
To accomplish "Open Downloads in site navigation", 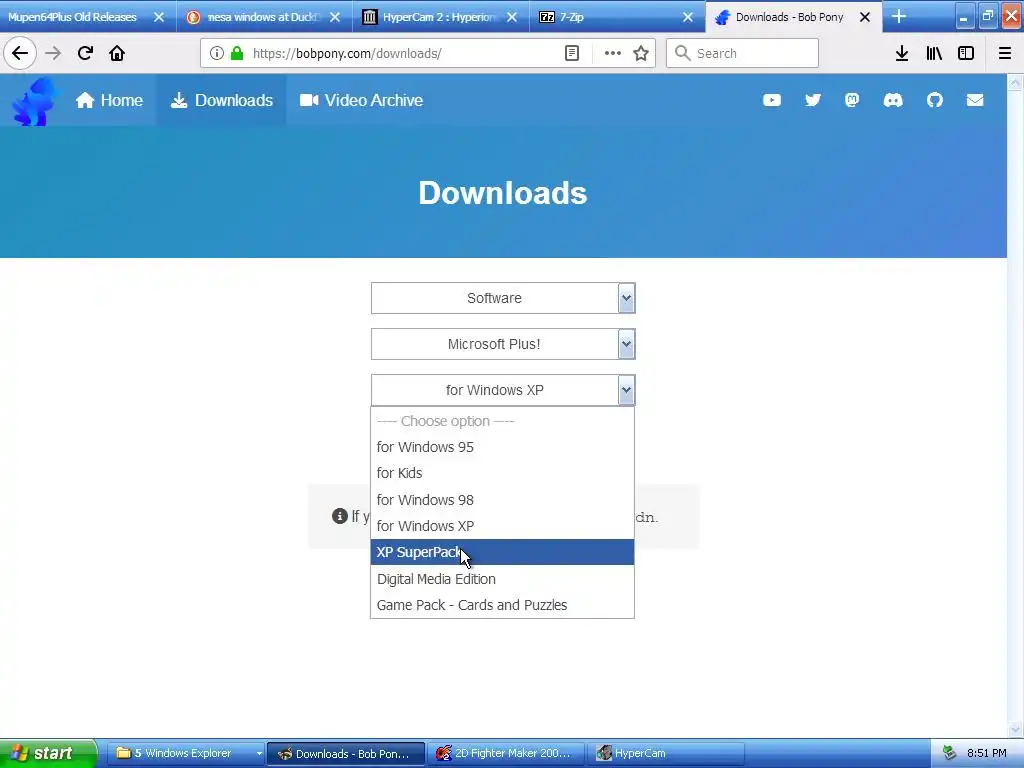I will [x=221, y=100].
